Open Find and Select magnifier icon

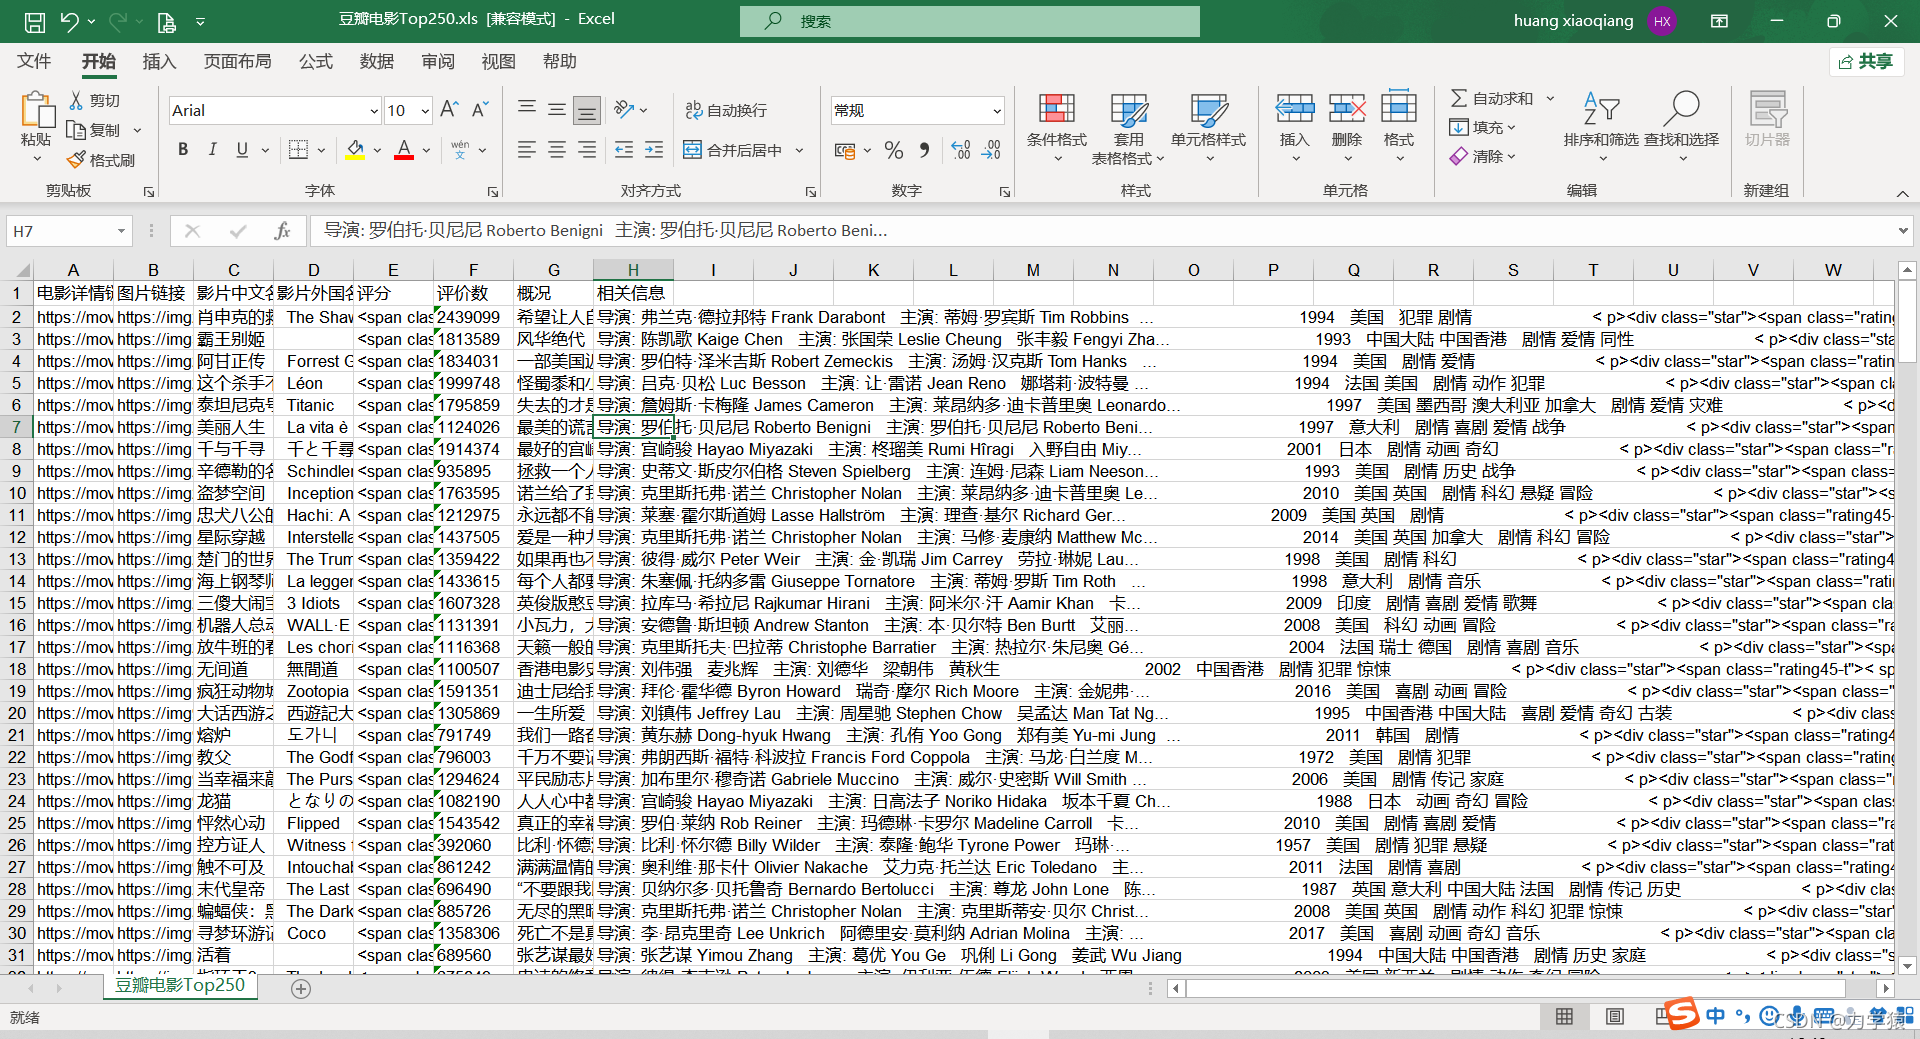pos(1681,108)
